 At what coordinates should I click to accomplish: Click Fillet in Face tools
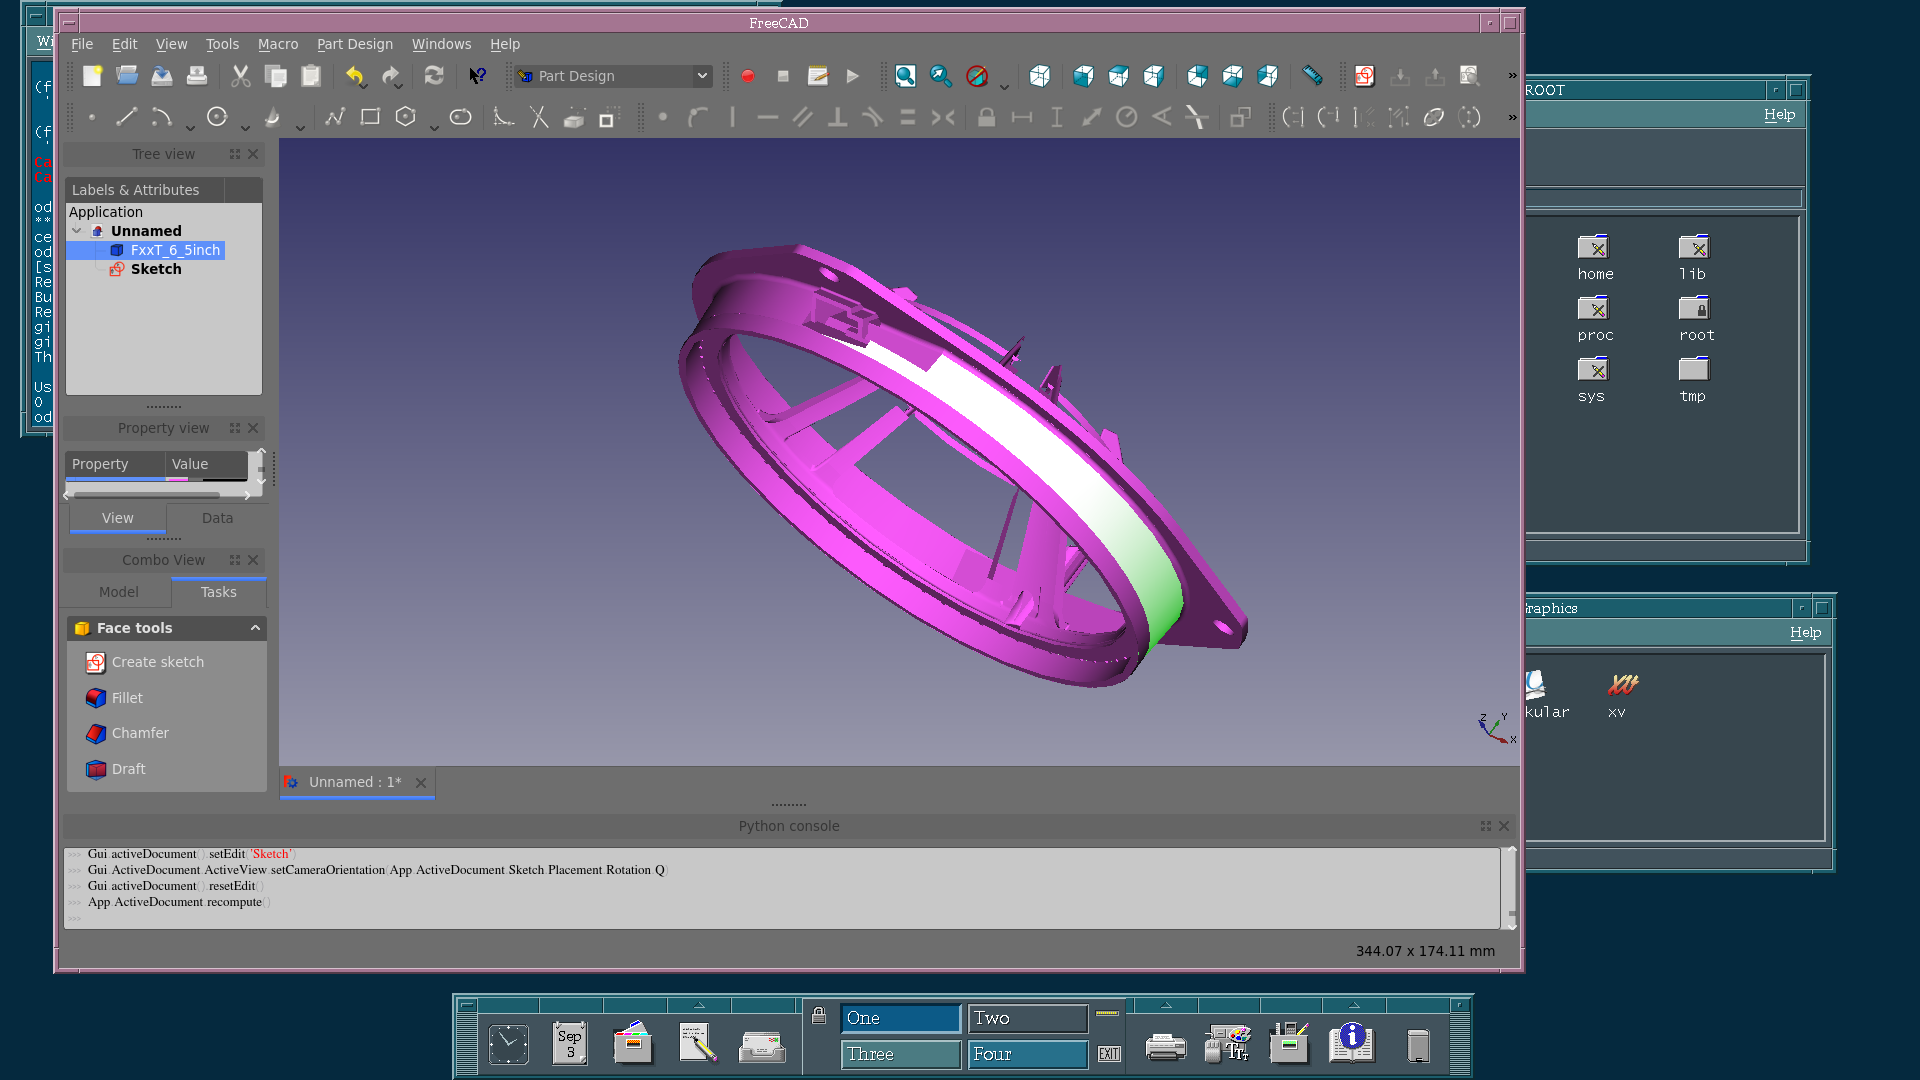115,698
